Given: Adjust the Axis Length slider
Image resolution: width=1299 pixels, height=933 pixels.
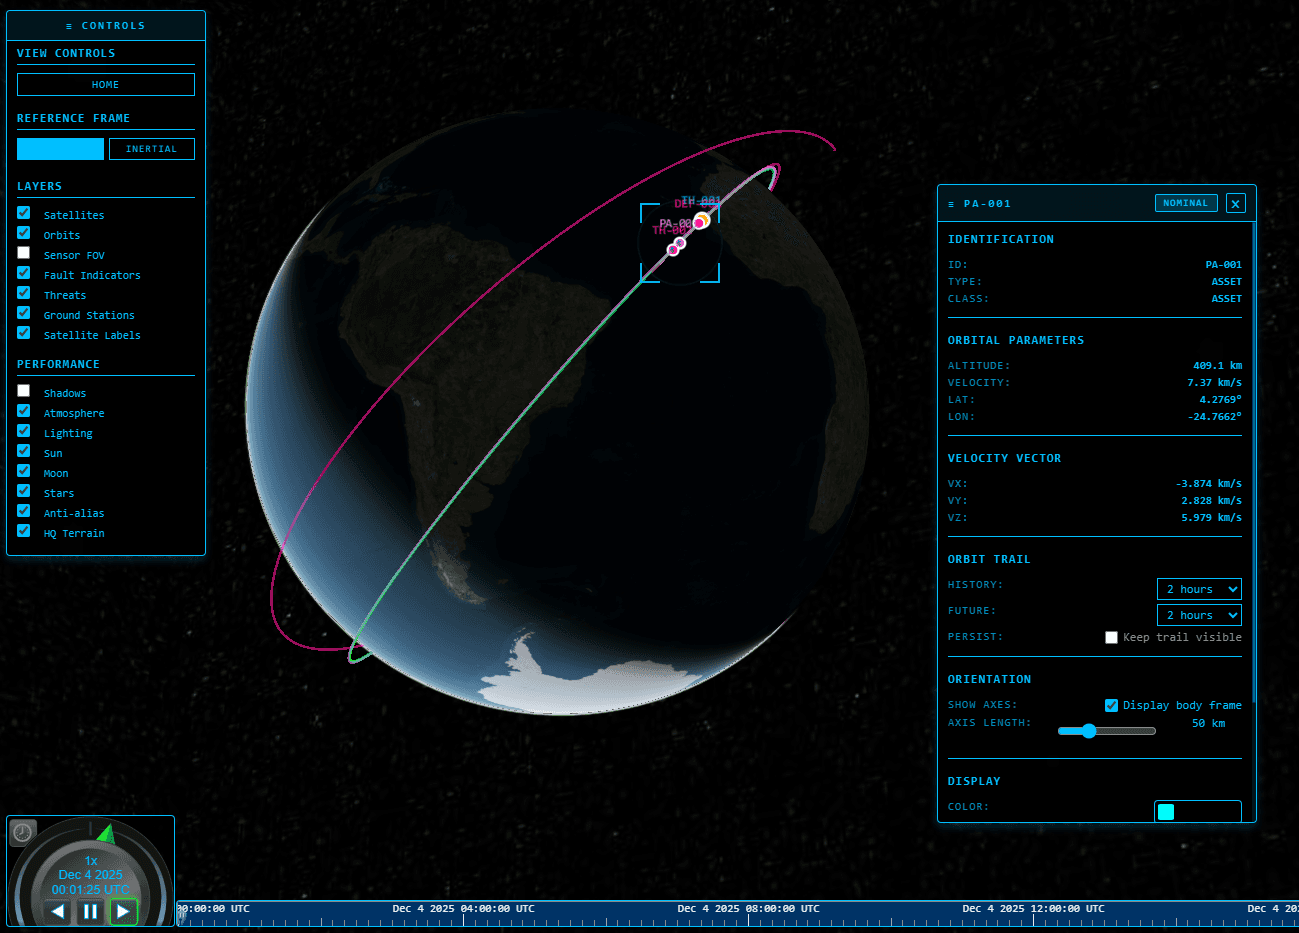Looking at the screenshot, I should coord(1089,730).
